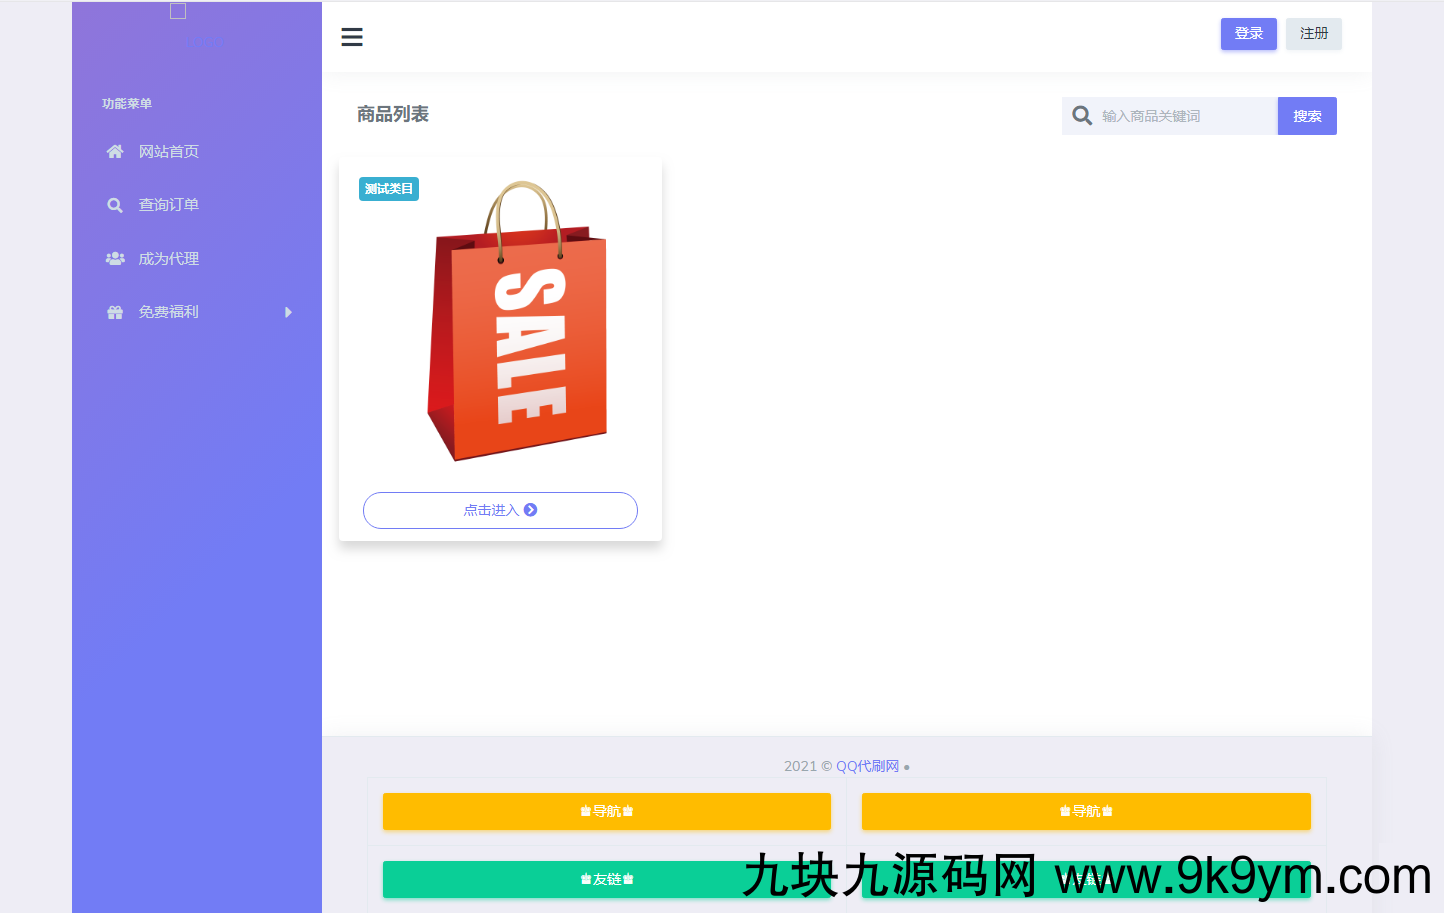
Task: Open the SALE shopping bag product image
Action: click(x=518, y=322)
